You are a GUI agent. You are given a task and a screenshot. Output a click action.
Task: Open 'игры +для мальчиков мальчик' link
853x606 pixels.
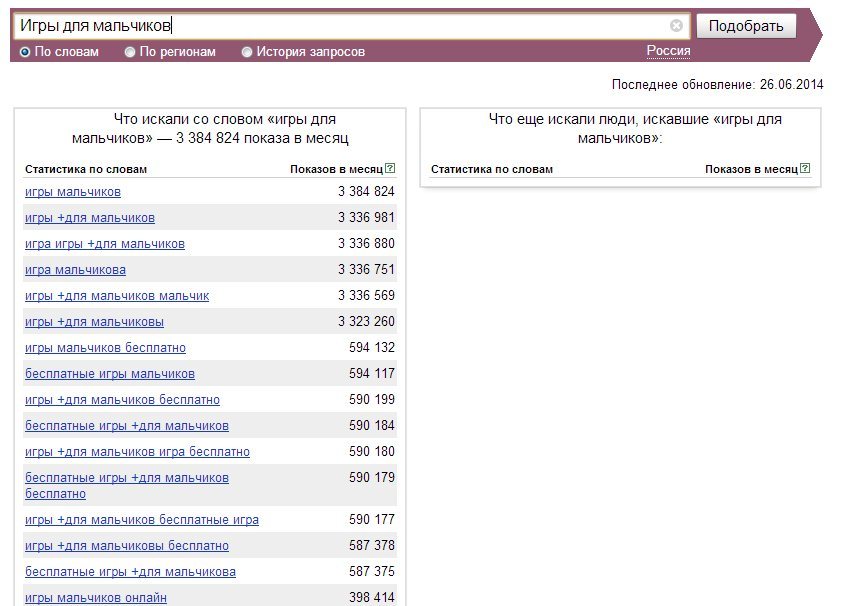[117, 296]
